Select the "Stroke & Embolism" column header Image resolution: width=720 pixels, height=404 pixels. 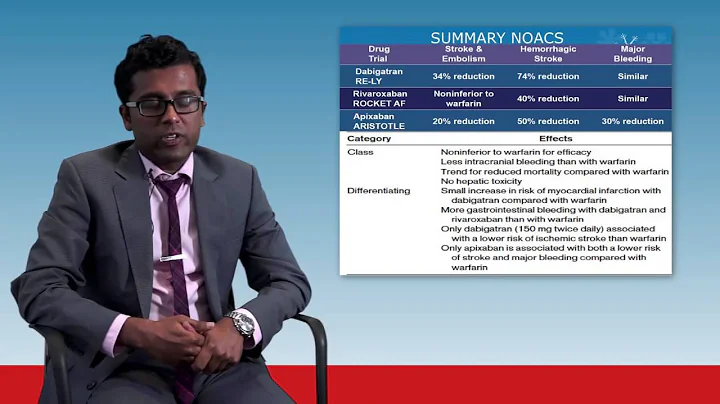coord(463,54)
